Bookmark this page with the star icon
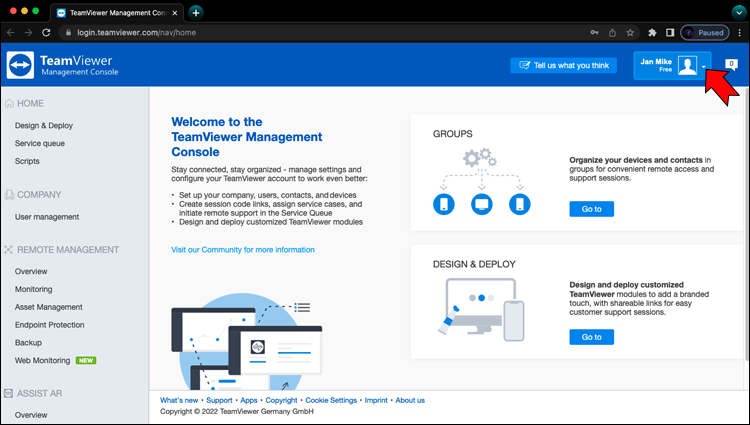Screen dimensions: 750x425 (630, 33)
